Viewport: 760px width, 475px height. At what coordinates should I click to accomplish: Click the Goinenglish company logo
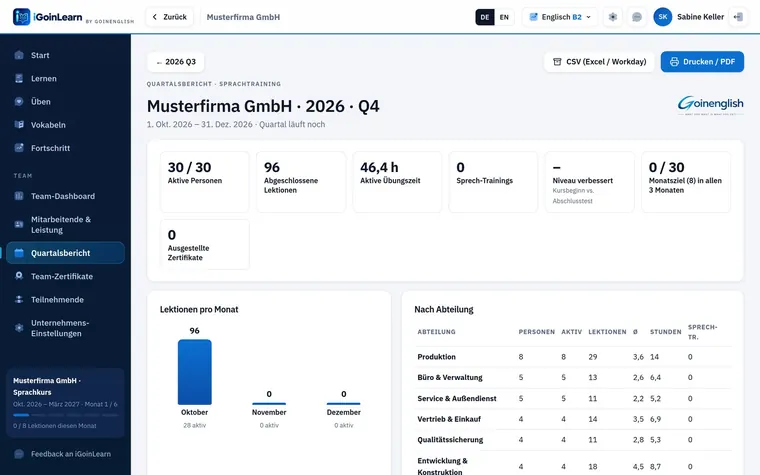coord(710,105)
